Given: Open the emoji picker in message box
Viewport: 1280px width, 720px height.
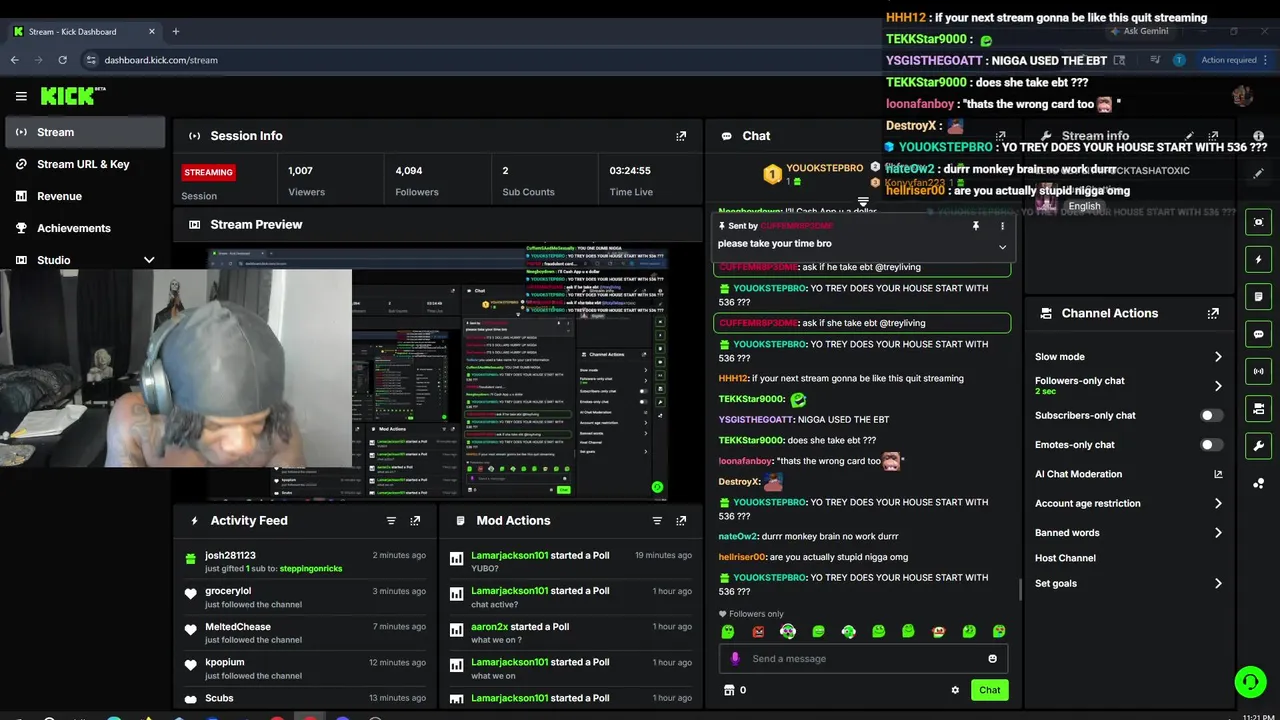Looking at the screenshot, I should point(992,659).
